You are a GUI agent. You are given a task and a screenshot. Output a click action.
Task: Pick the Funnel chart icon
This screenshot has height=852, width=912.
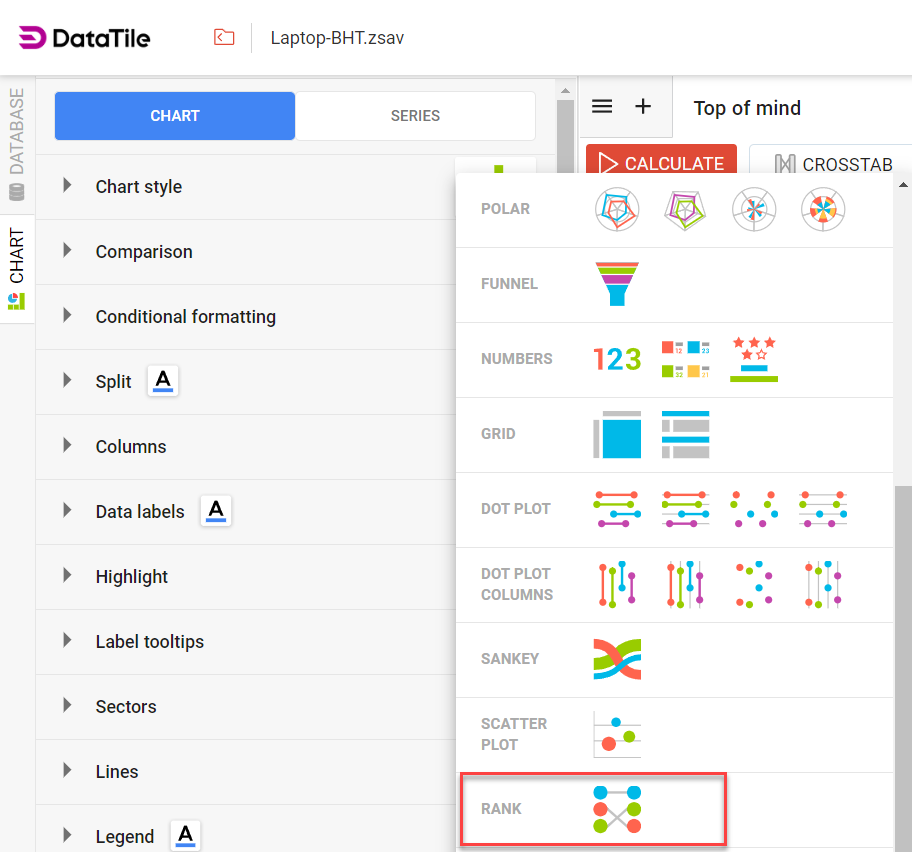click(x=616, y=284)
